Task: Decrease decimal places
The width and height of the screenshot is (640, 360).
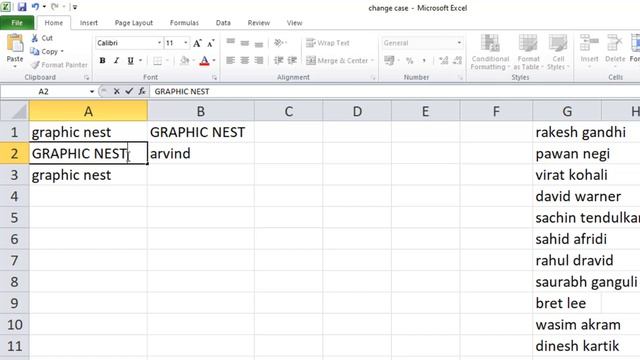Action: pos(458,60)
